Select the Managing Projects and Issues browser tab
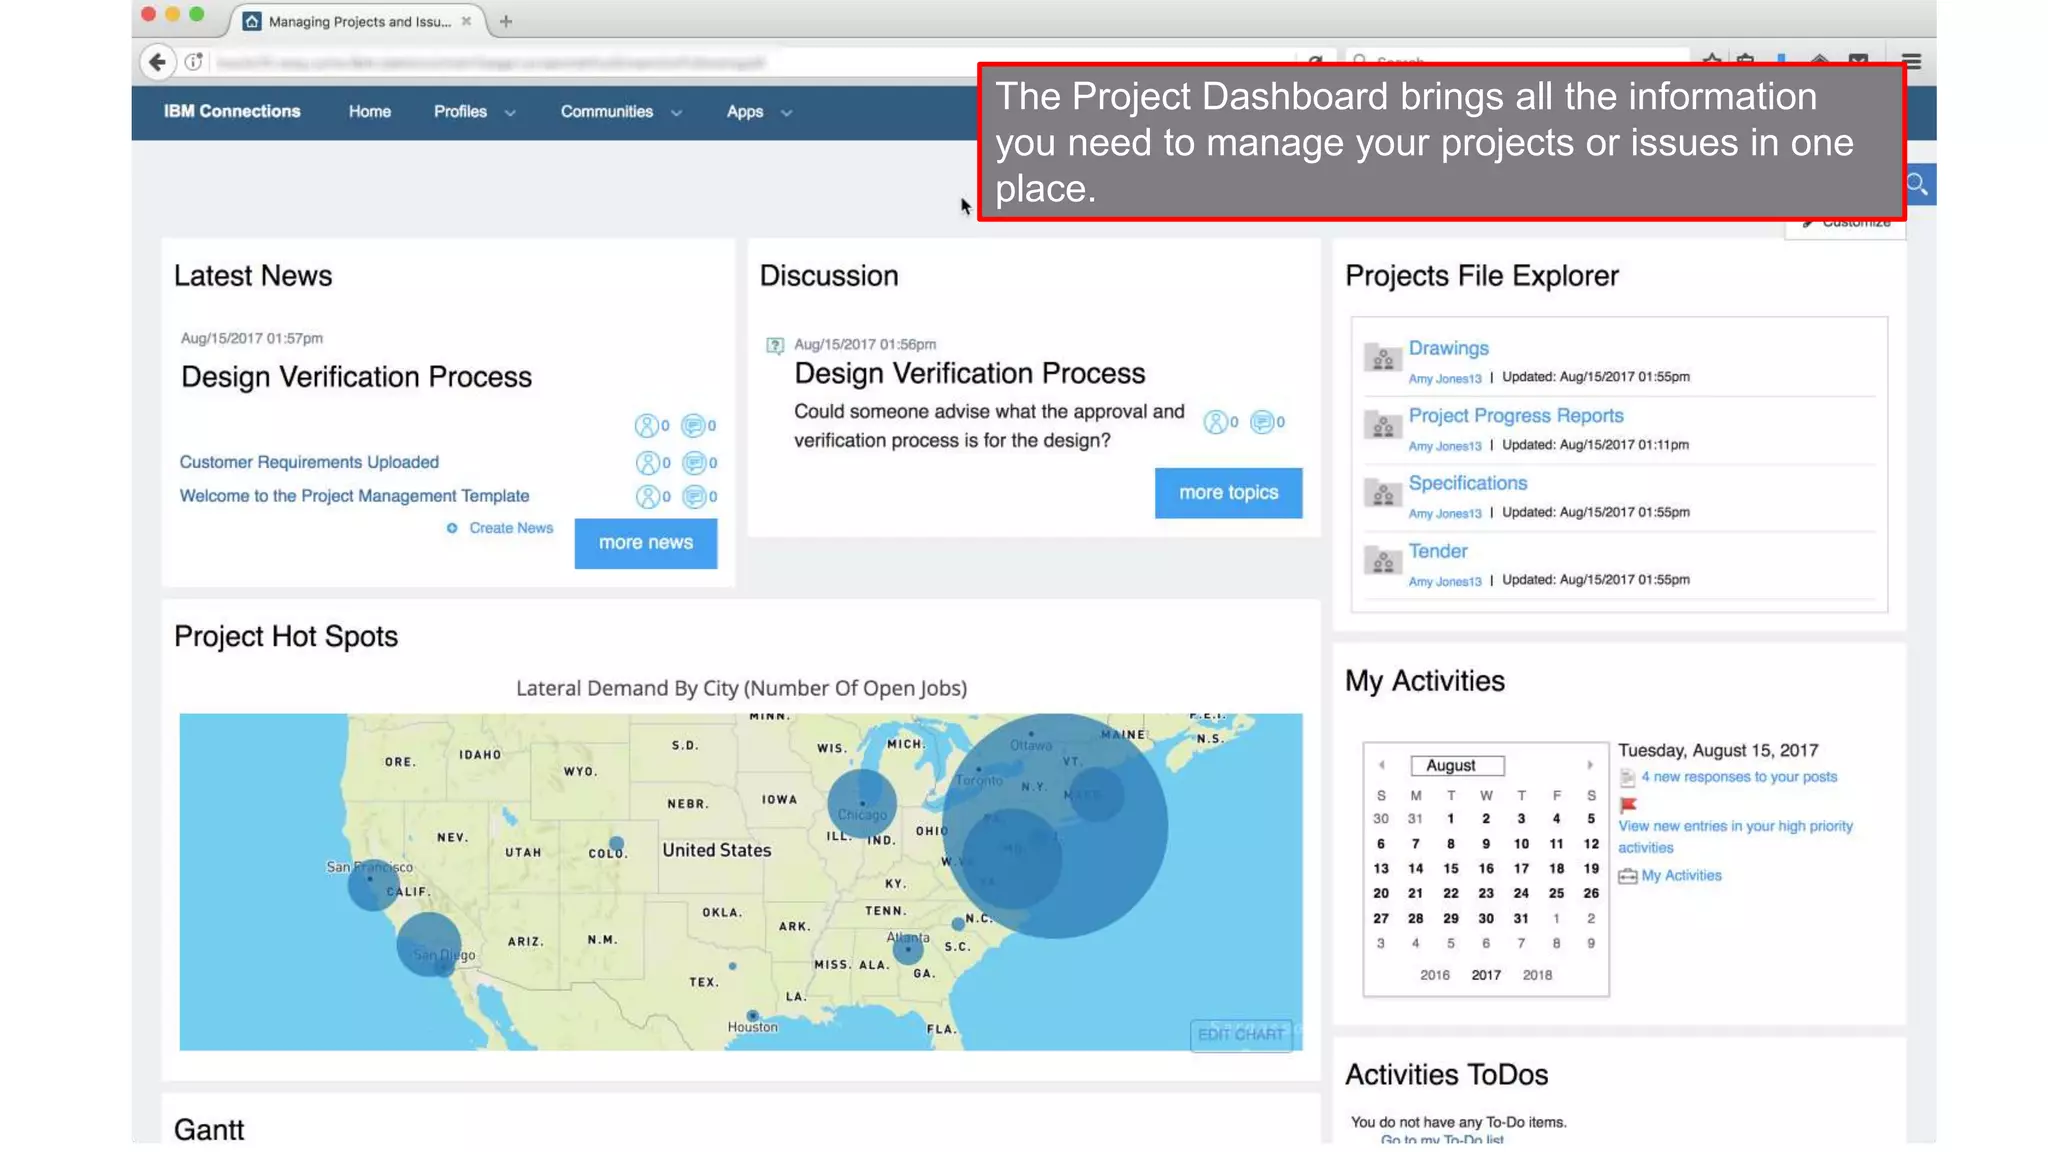 pyautogui.click(x=358, y=21)
